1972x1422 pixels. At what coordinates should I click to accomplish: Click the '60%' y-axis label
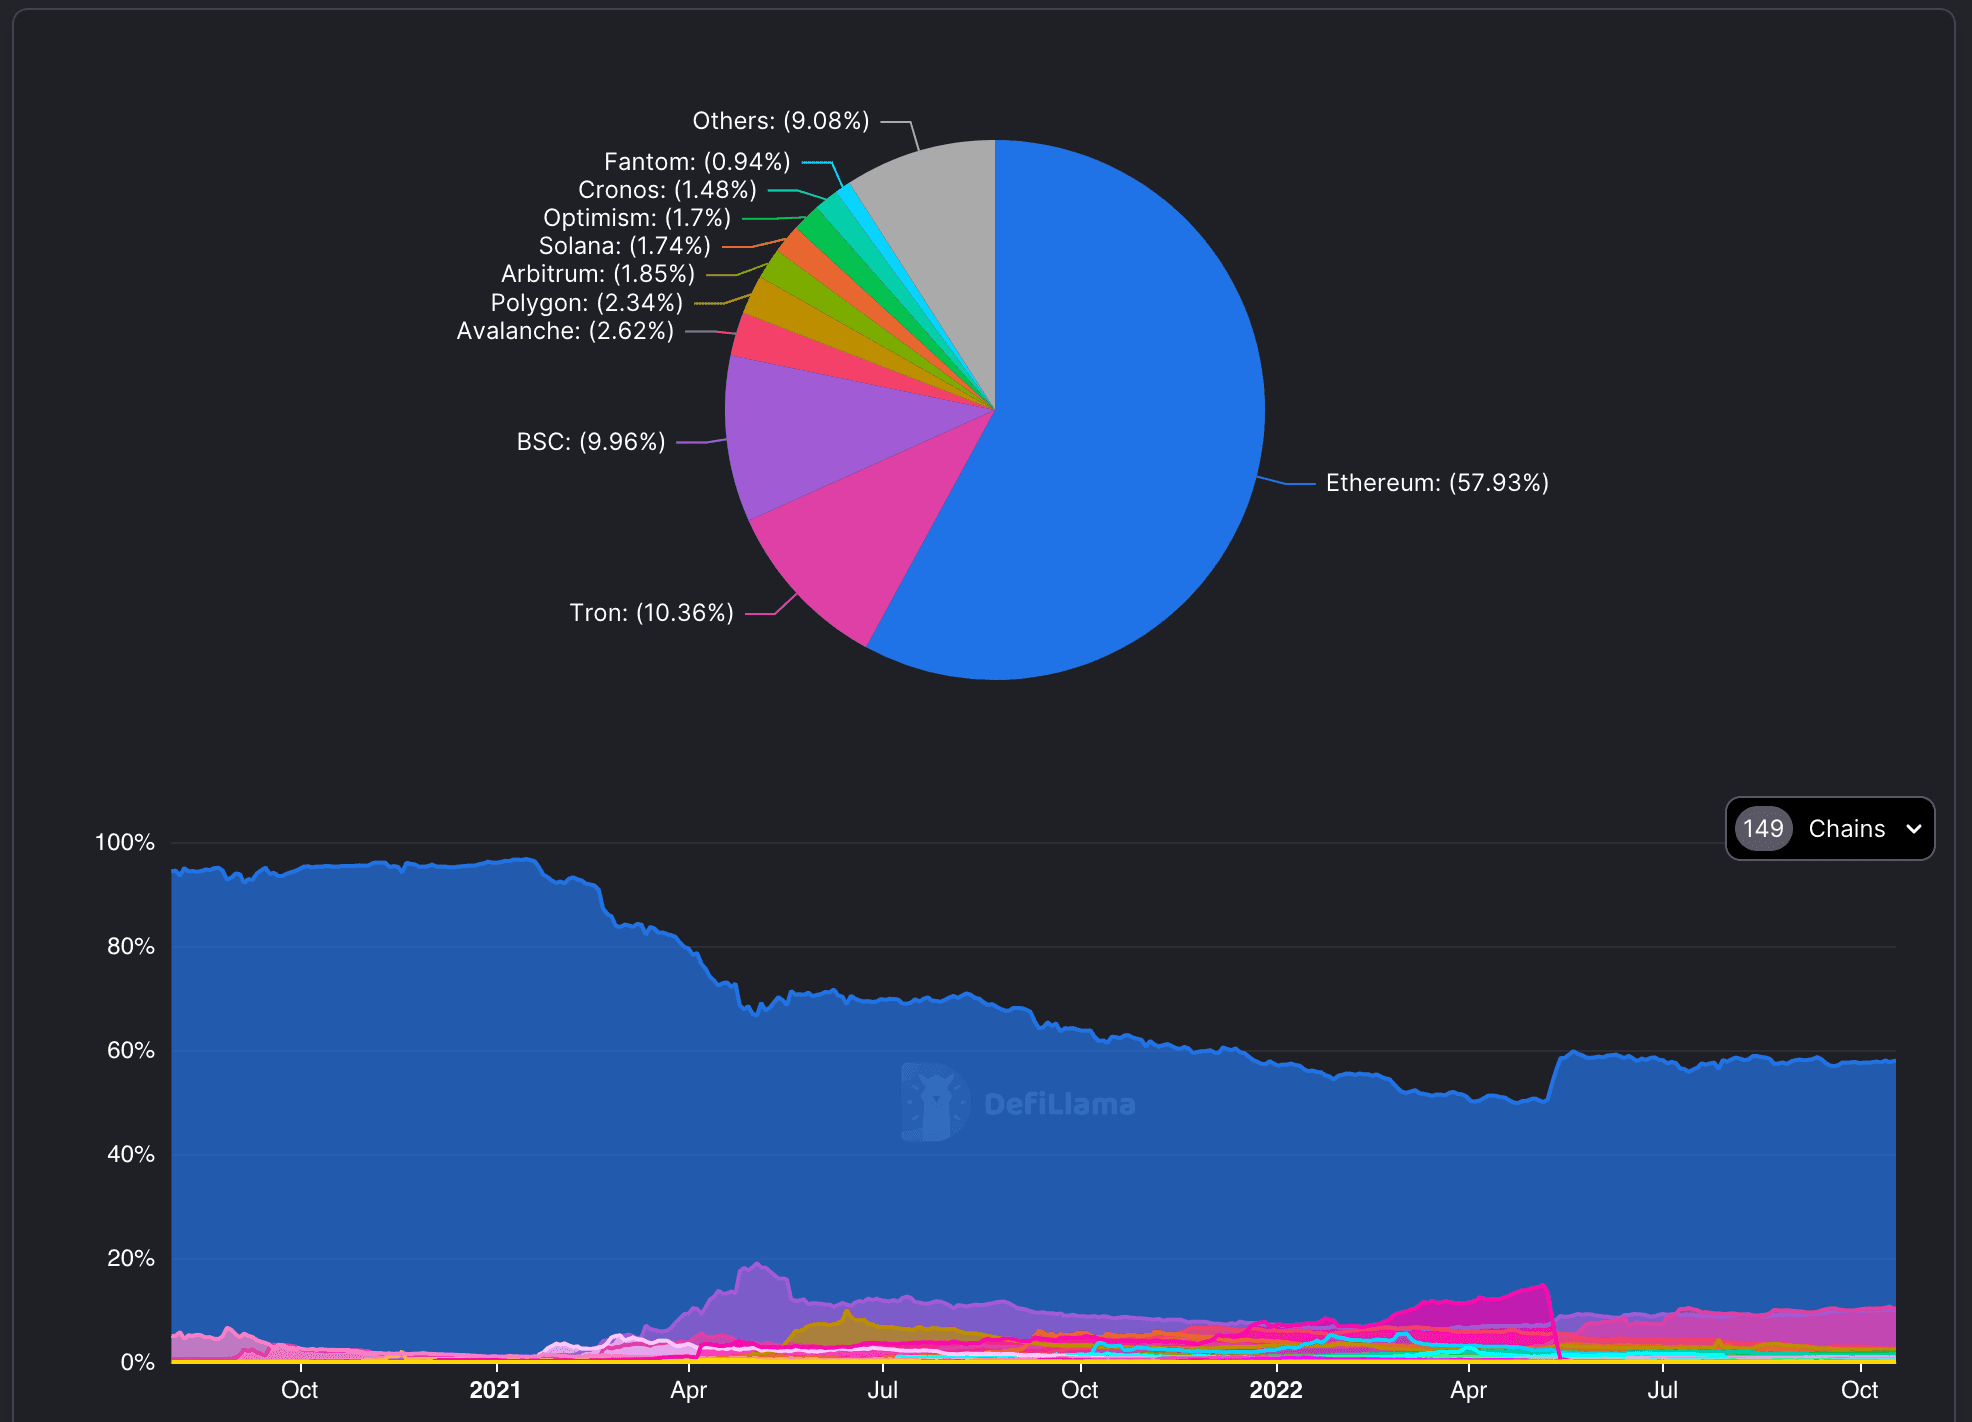131,1051
